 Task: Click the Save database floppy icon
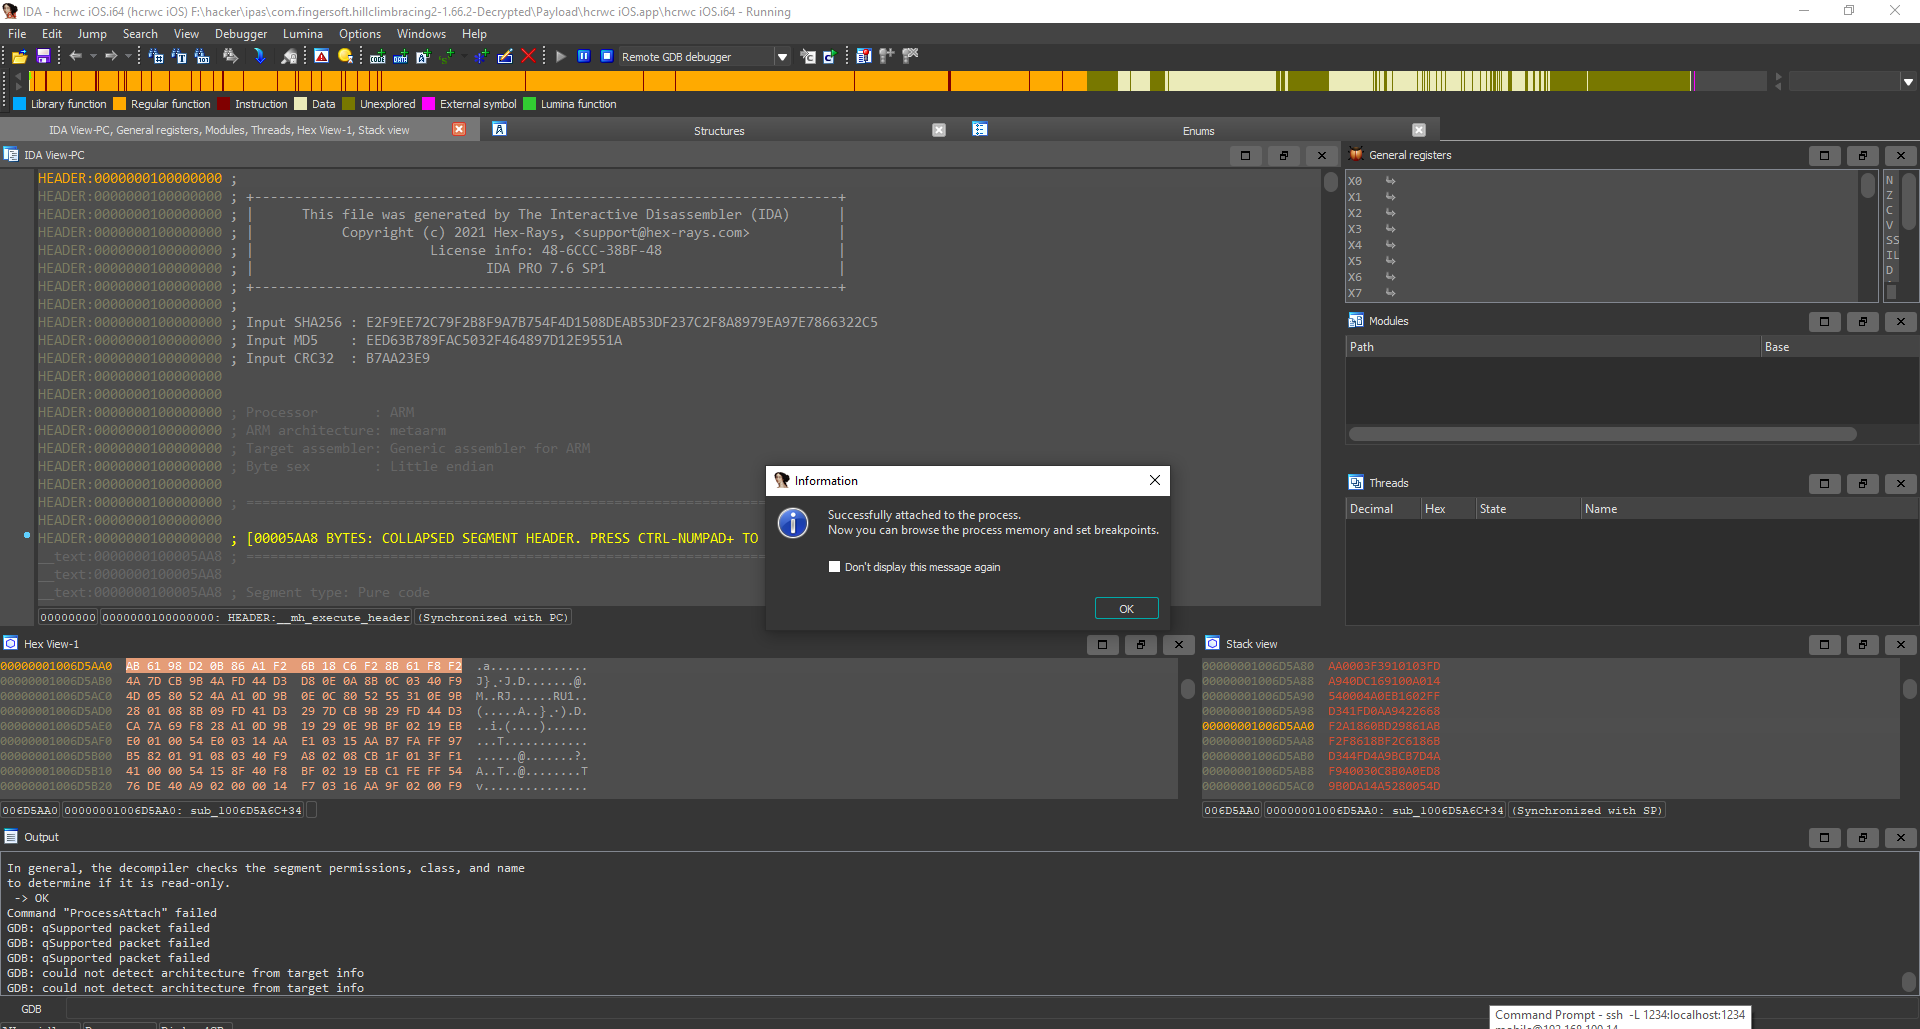[x=43, y=57]
